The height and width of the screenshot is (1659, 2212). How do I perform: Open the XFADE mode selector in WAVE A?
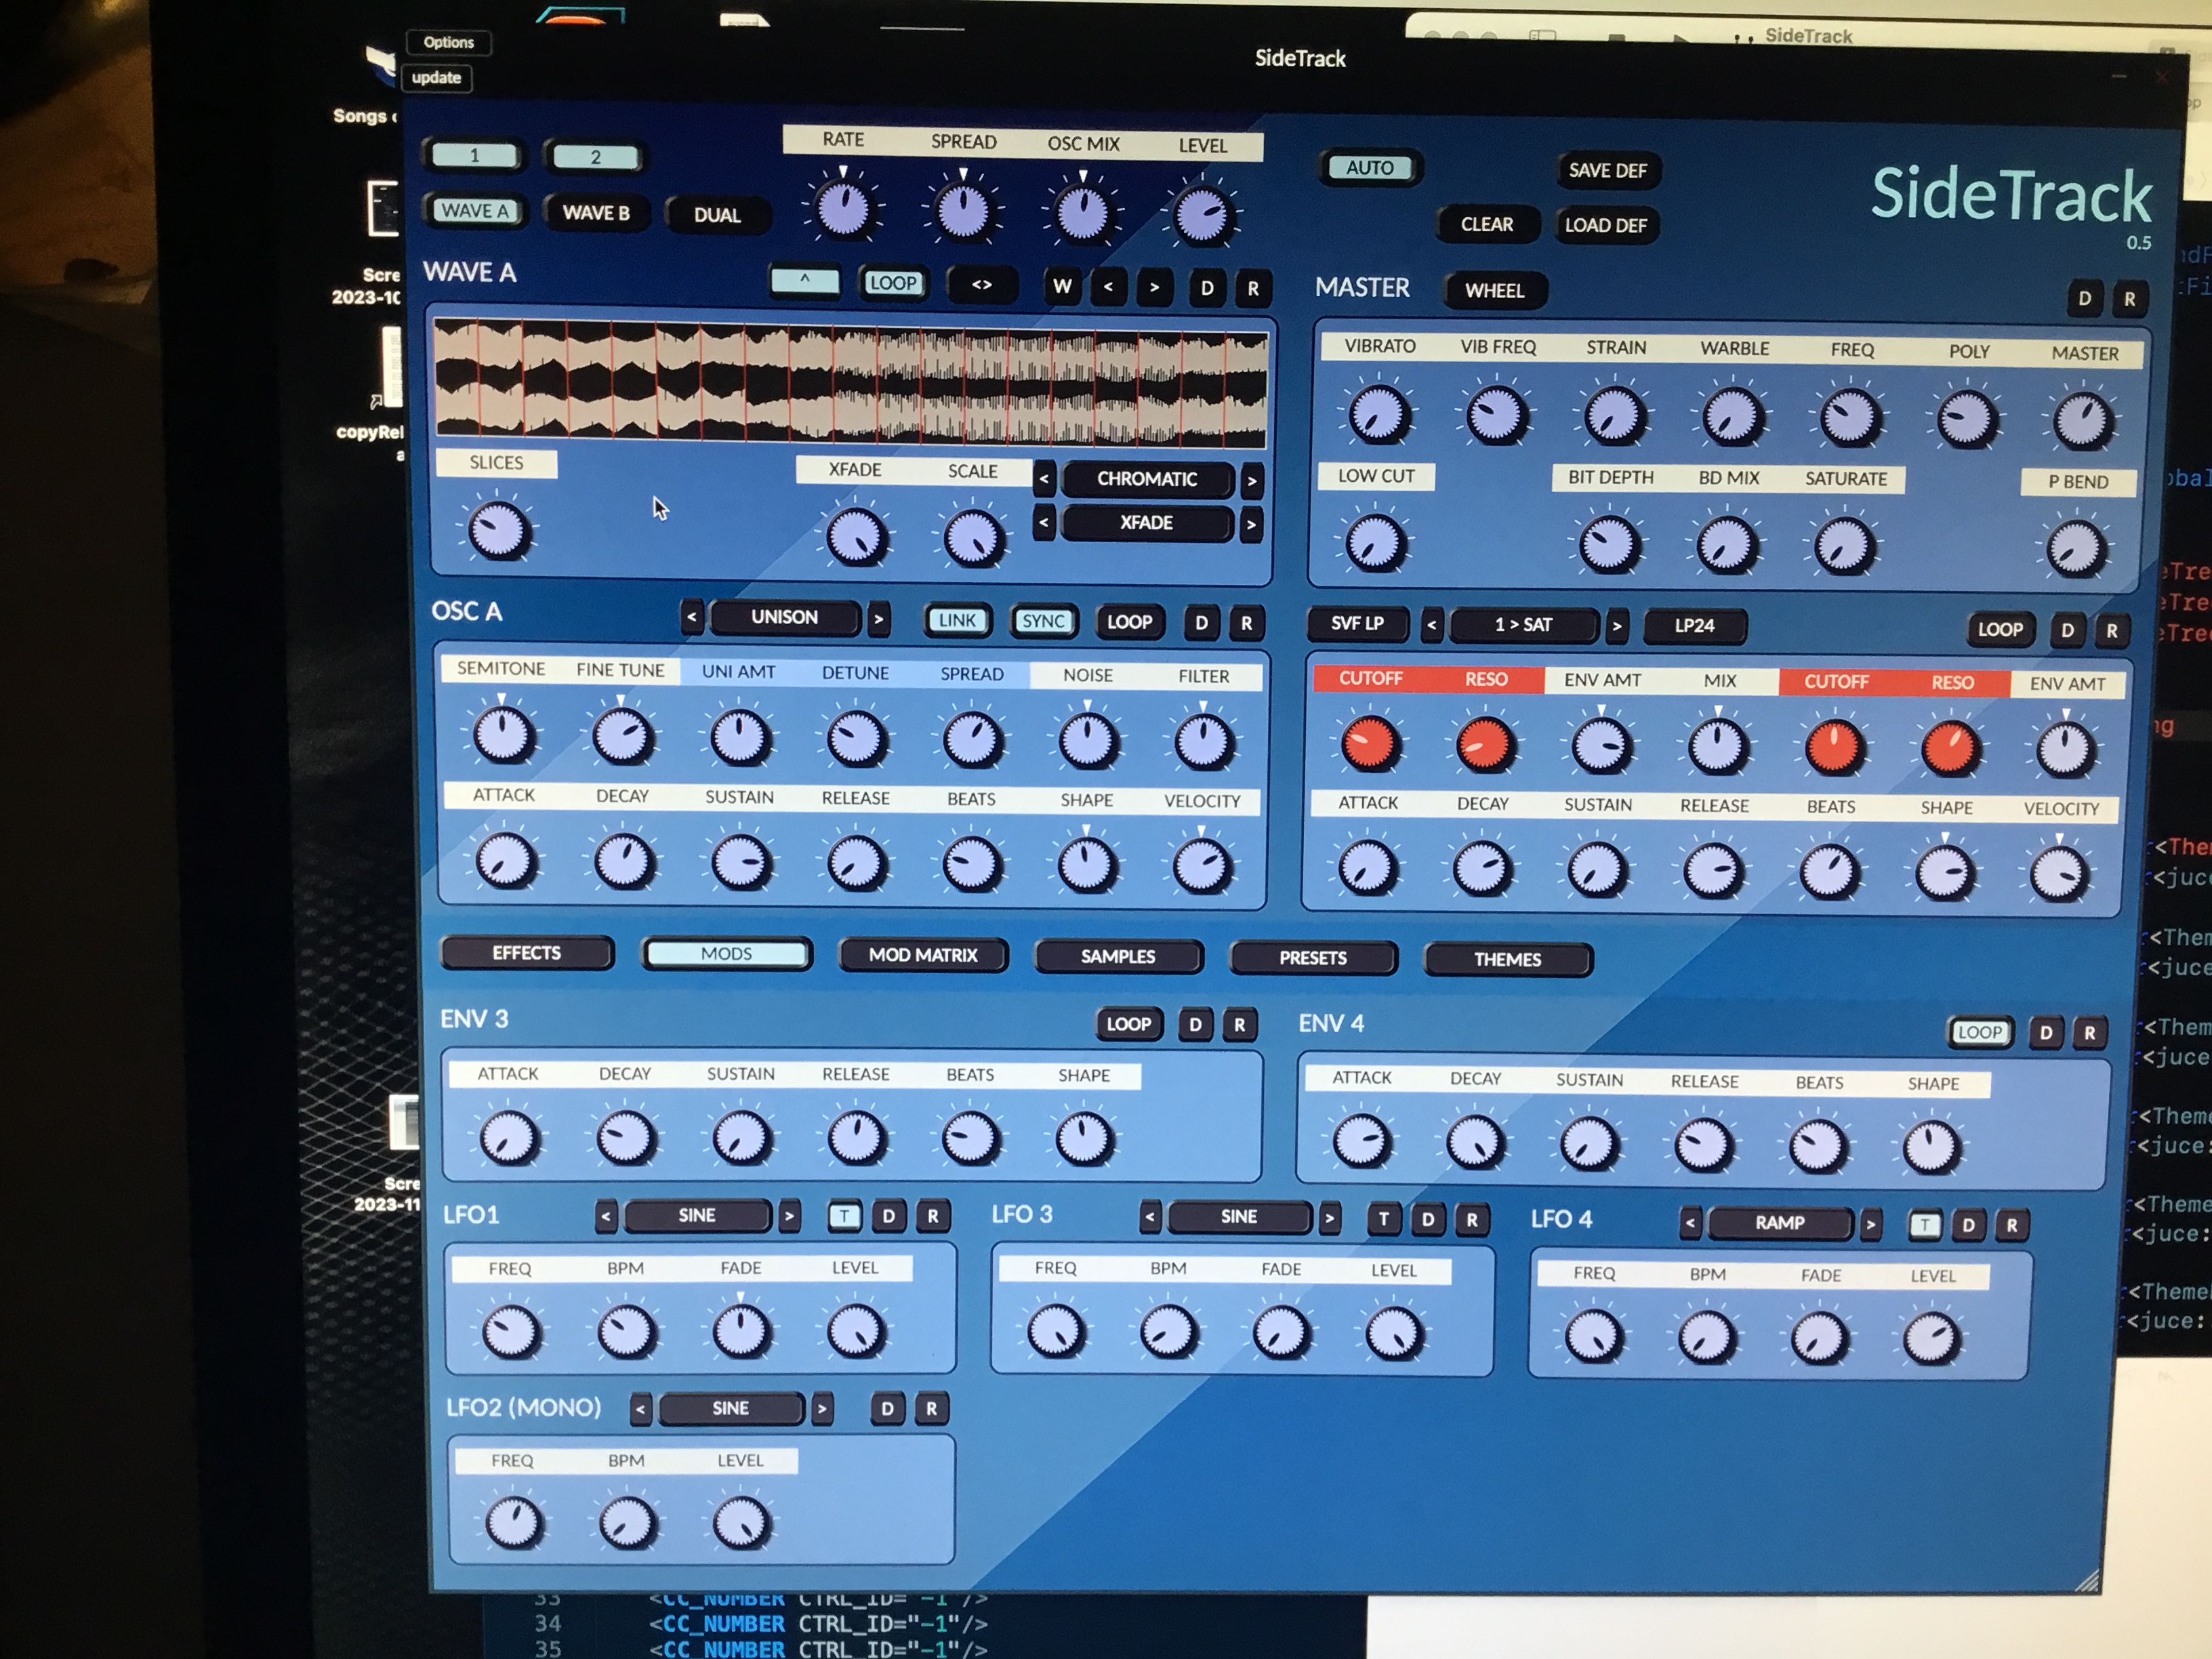[1146, 523]
